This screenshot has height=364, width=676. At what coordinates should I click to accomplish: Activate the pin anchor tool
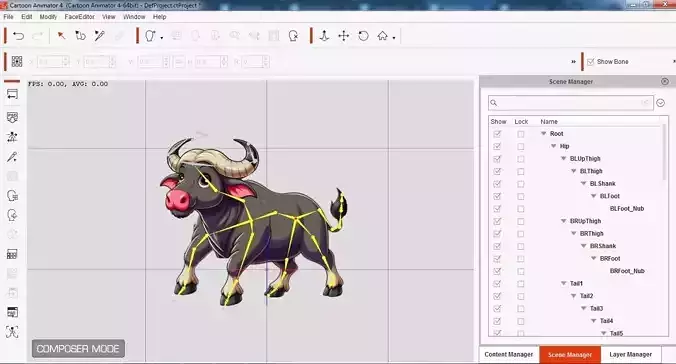pos(324,36)
